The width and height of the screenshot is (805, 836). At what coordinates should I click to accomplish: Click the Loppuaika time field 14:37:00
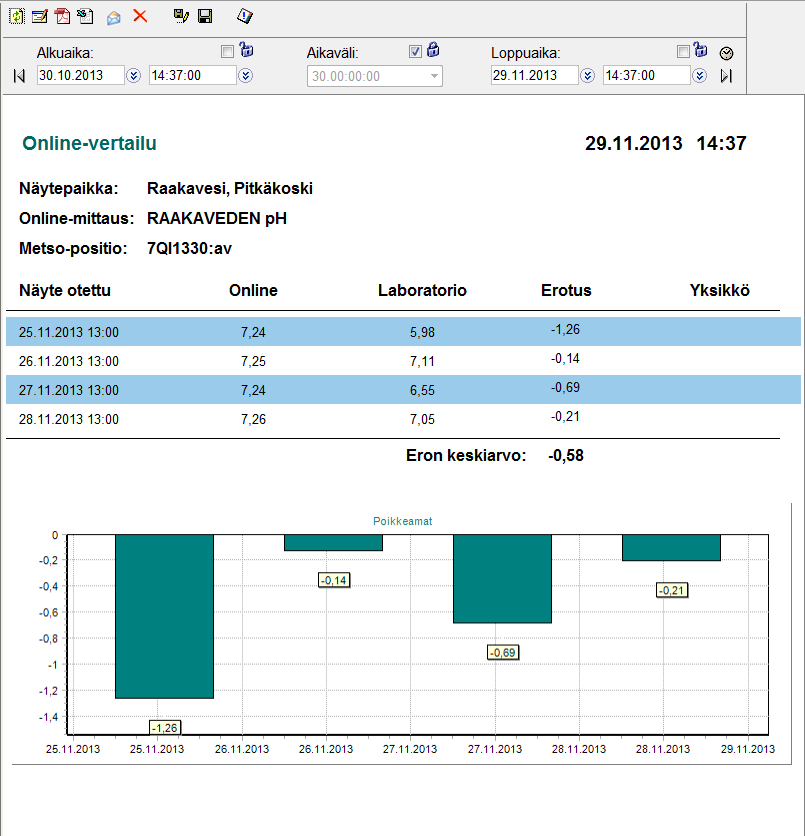tap(647, 75)
